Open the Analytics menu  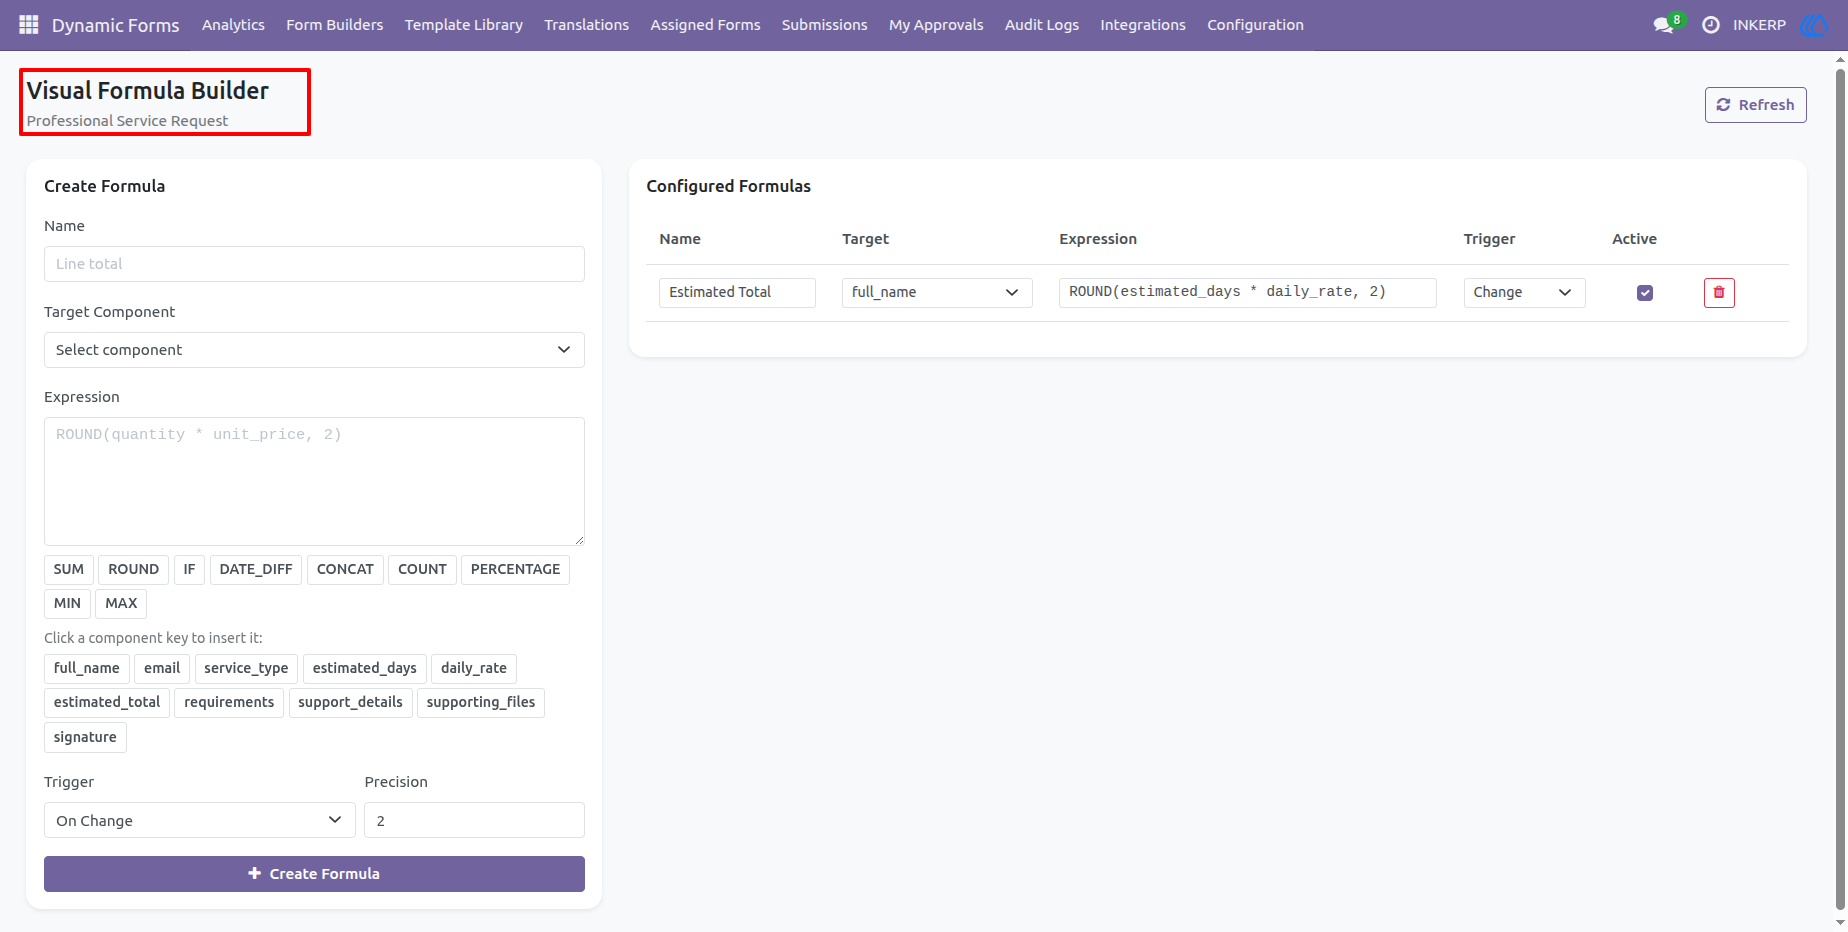[233, 25]
